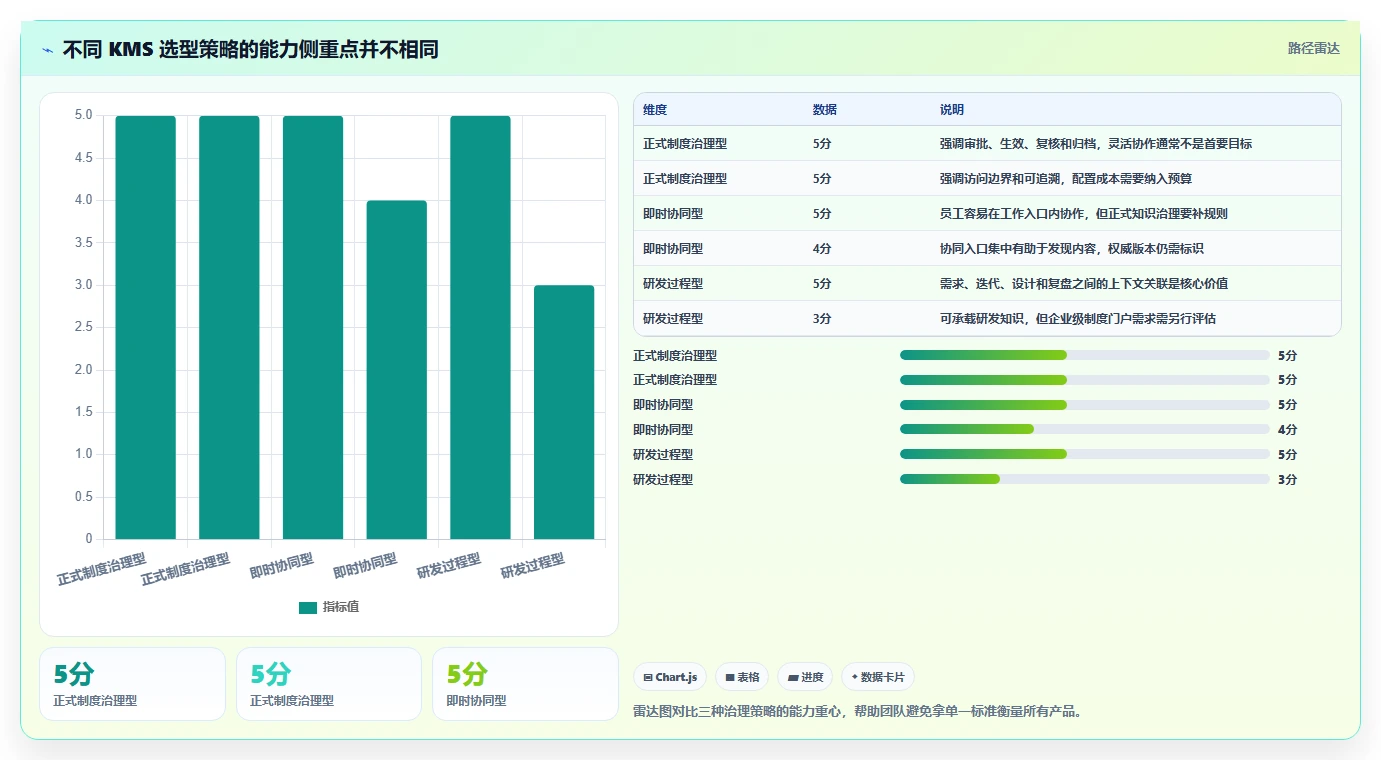1381x760 pixels.
Task: Click the y-axis tick 2.5
Action: click(83, 327)
